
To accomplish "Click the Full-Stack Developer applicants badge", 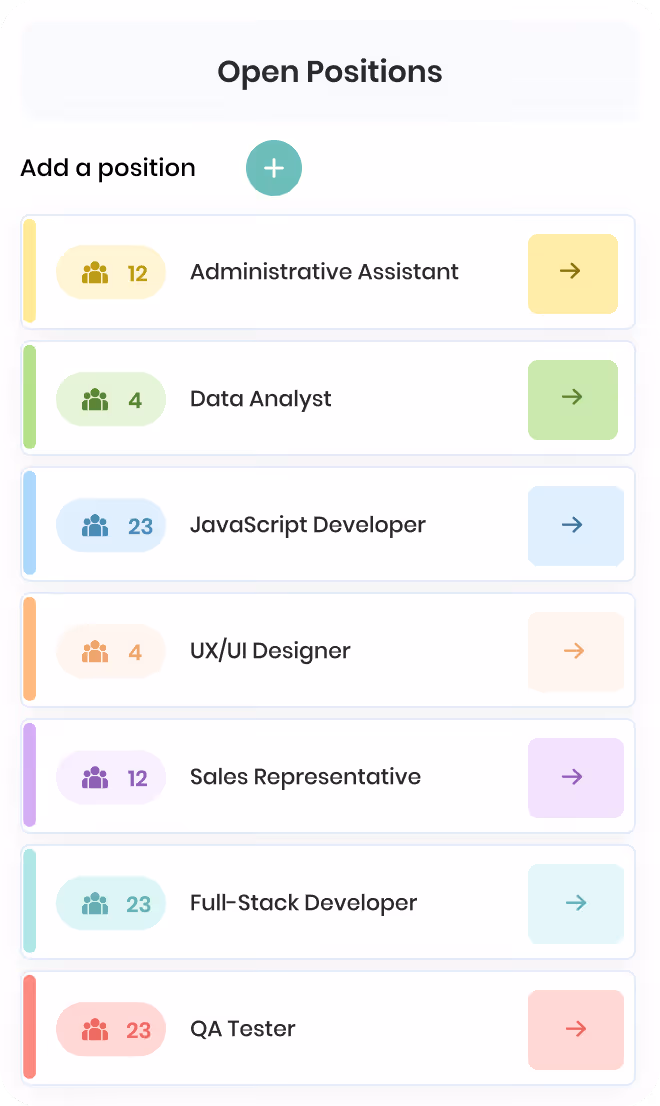I will (111, 903).
